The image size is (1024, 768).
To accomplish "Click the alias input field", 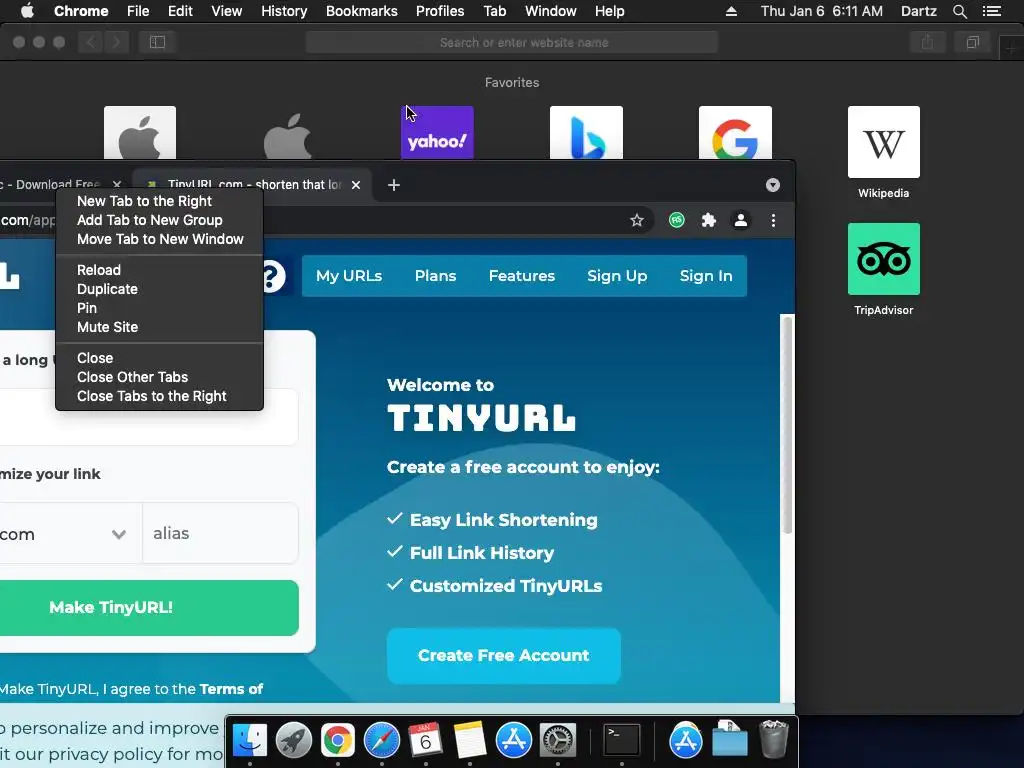I will click(x=220, y=533).
